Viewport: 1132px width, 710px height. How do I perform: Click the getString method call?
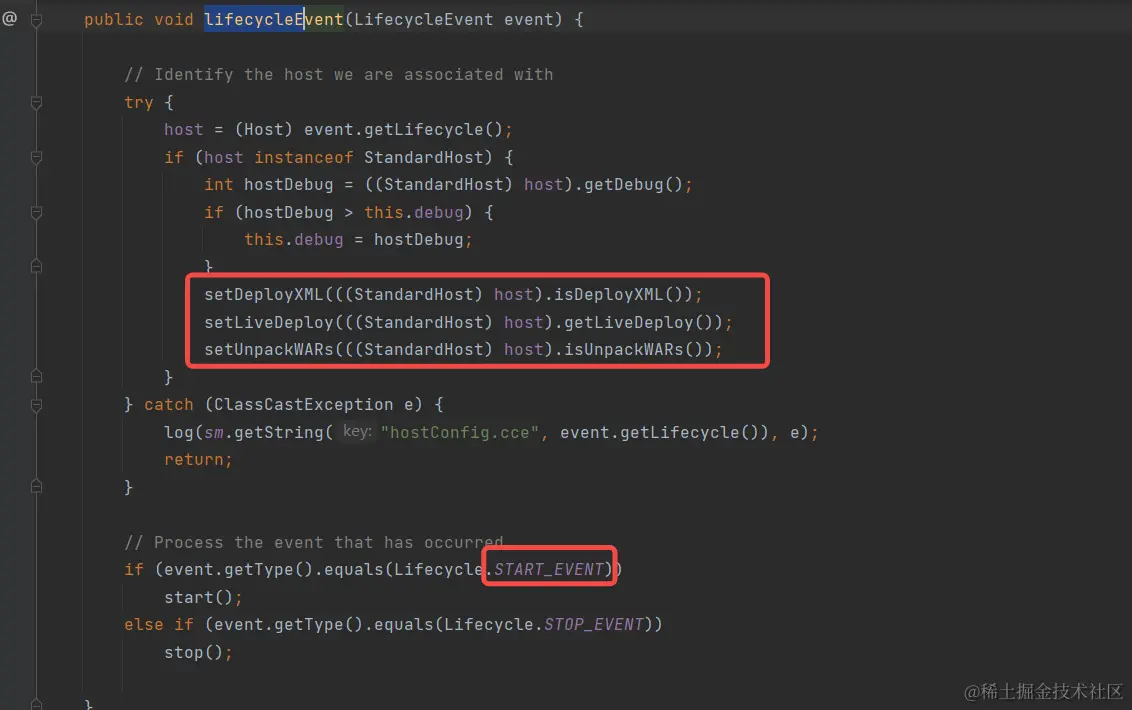(278, 432)
